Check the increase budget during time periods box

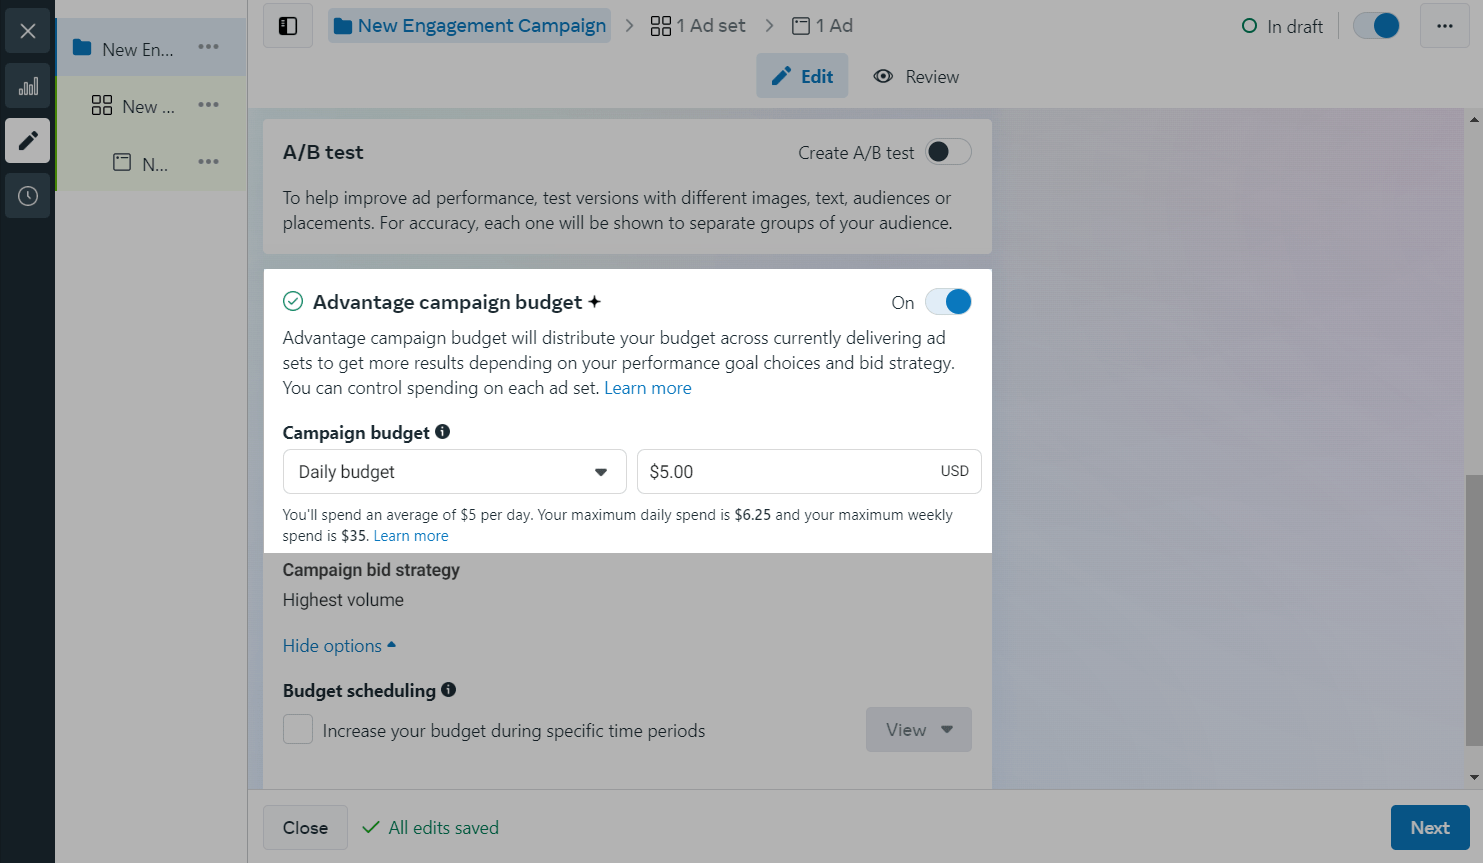click(x=298, y=730)
